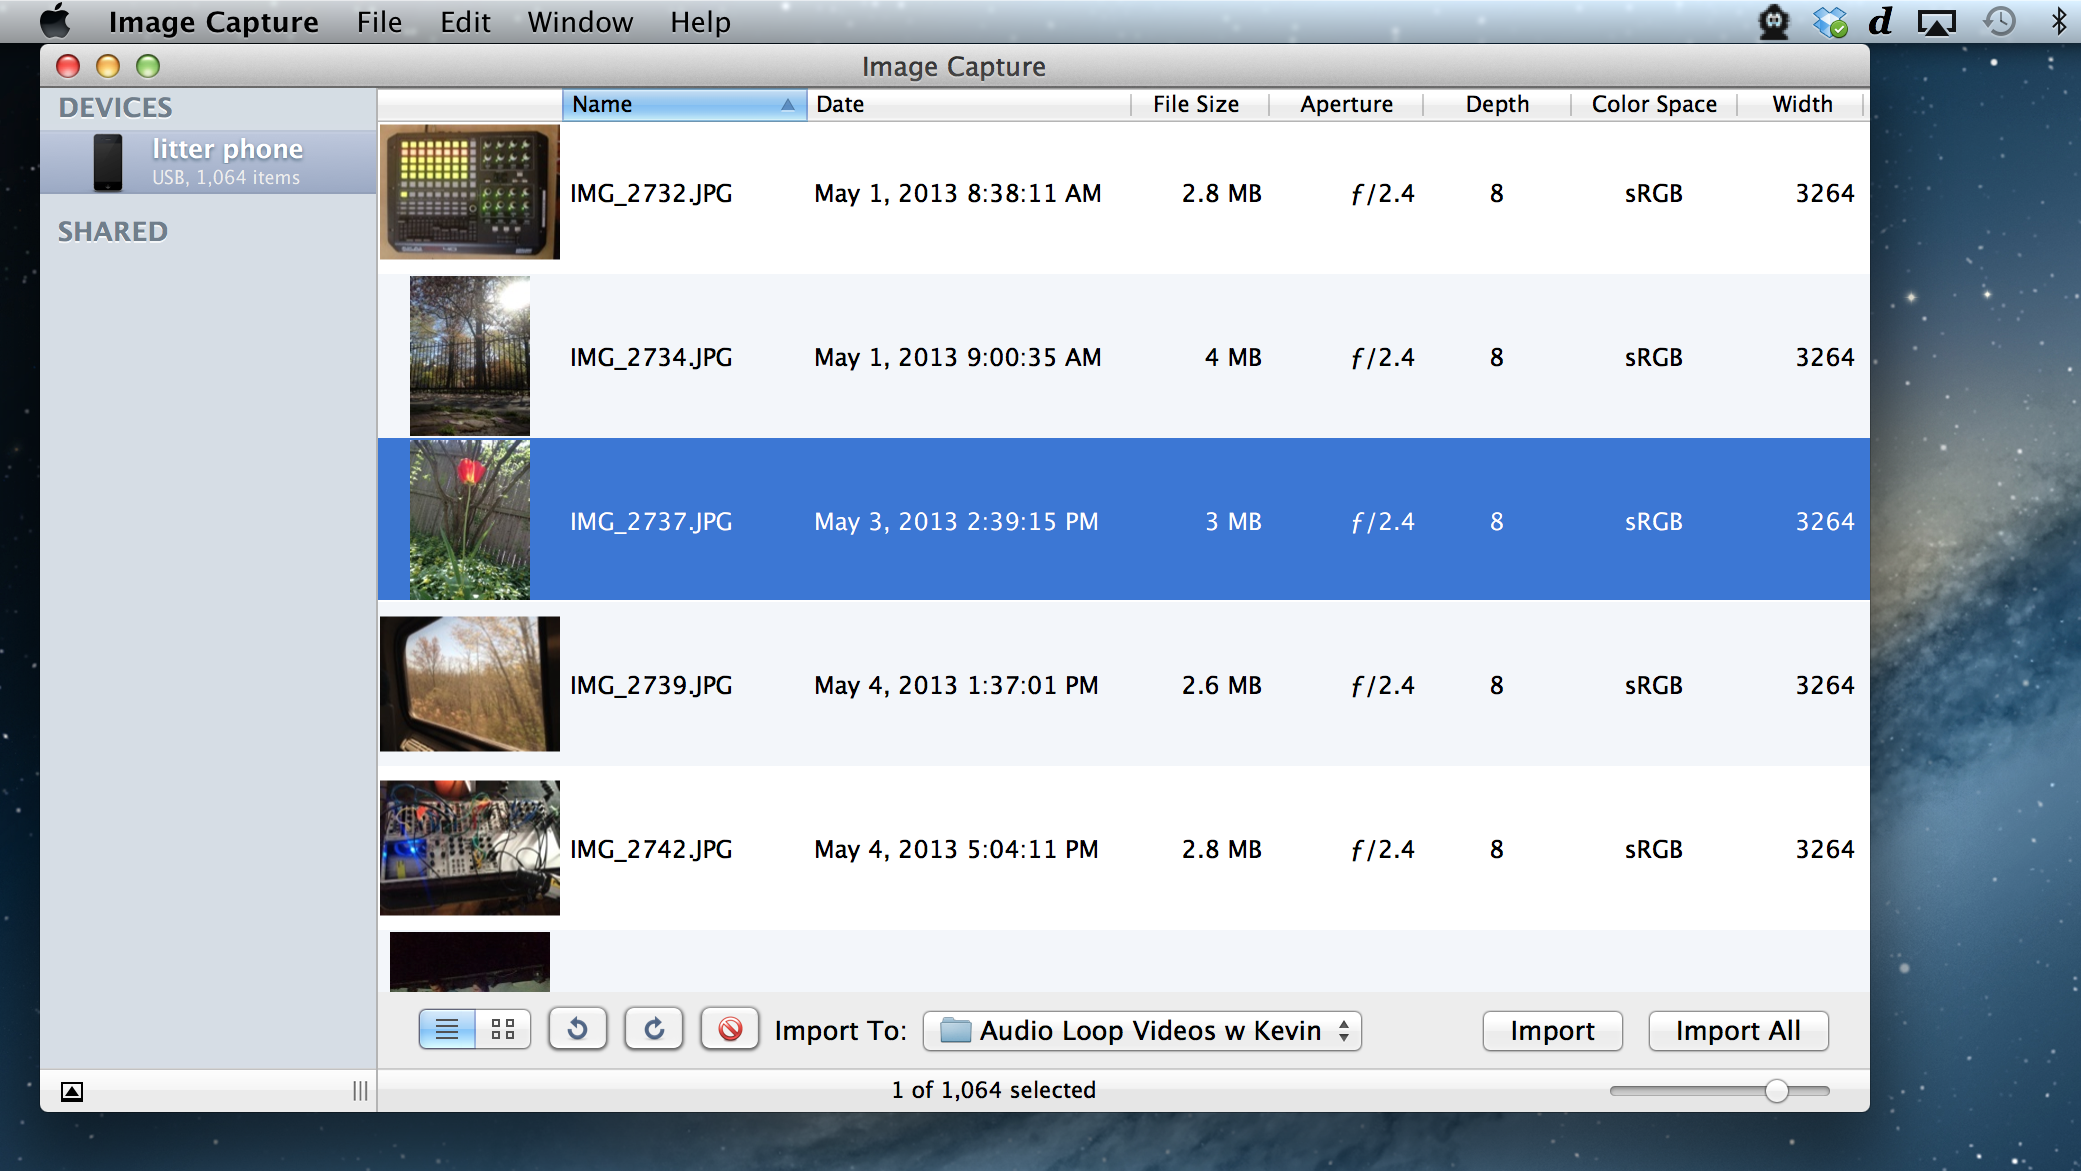Click the Import All button
The width and height of the screenshot is (2081, 1171).
point(1738,1031)
